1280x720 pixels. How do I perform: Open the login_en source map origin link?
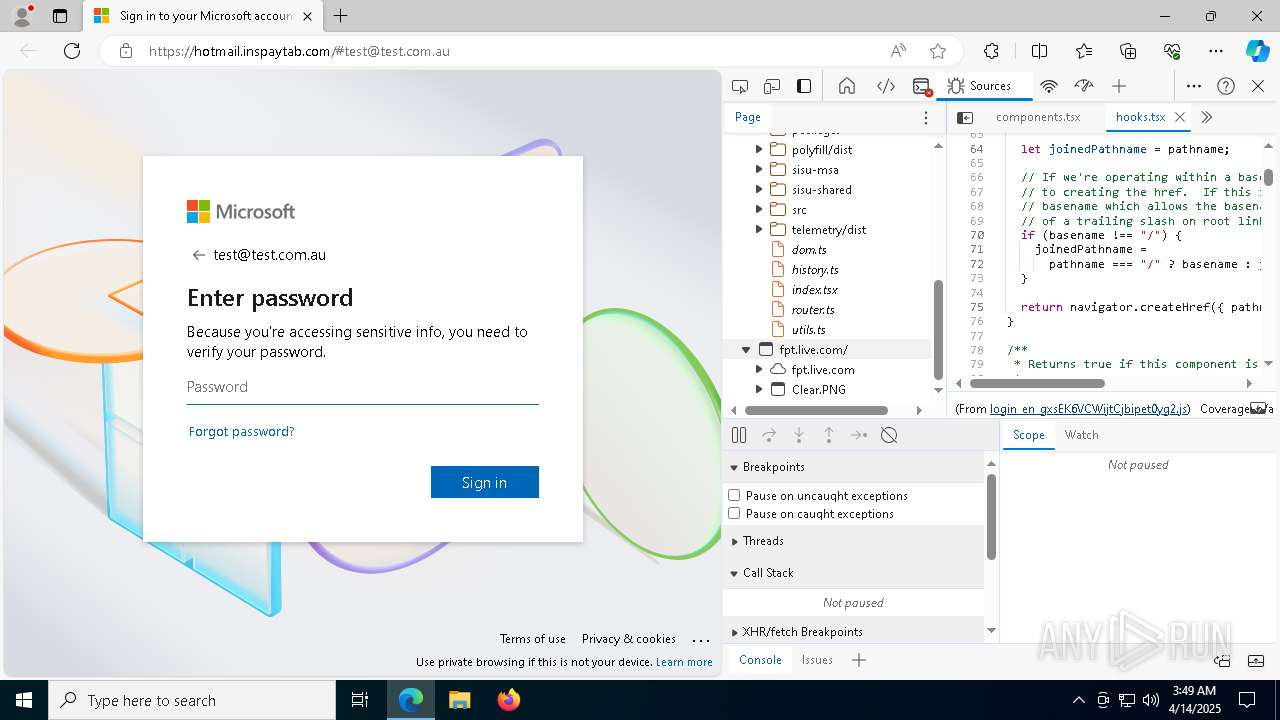[1089, 409]
